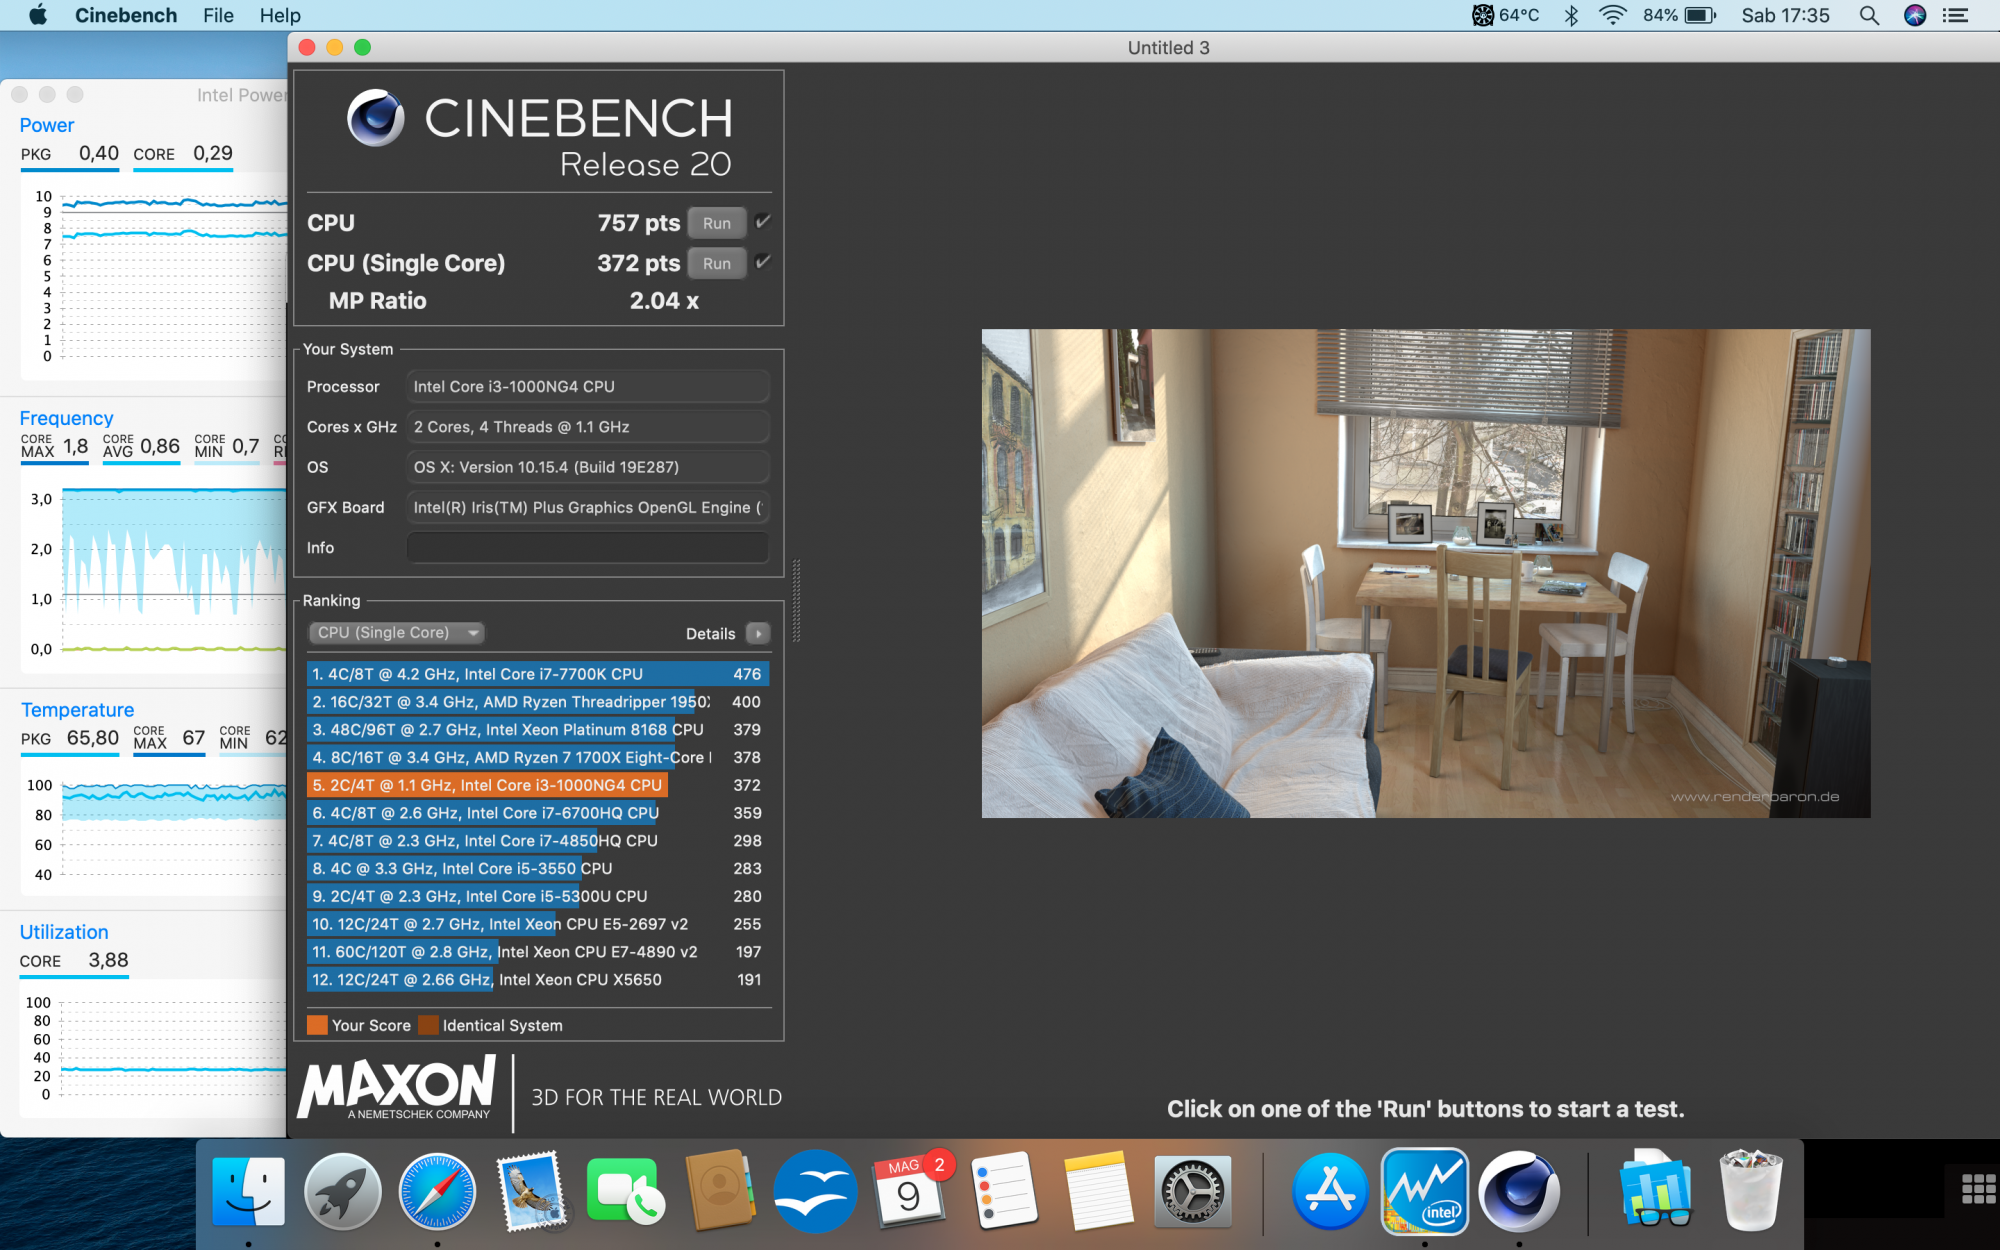Open Calendar icon showing MAG 9
2000x1250 pixels.
click(909, 1190)
